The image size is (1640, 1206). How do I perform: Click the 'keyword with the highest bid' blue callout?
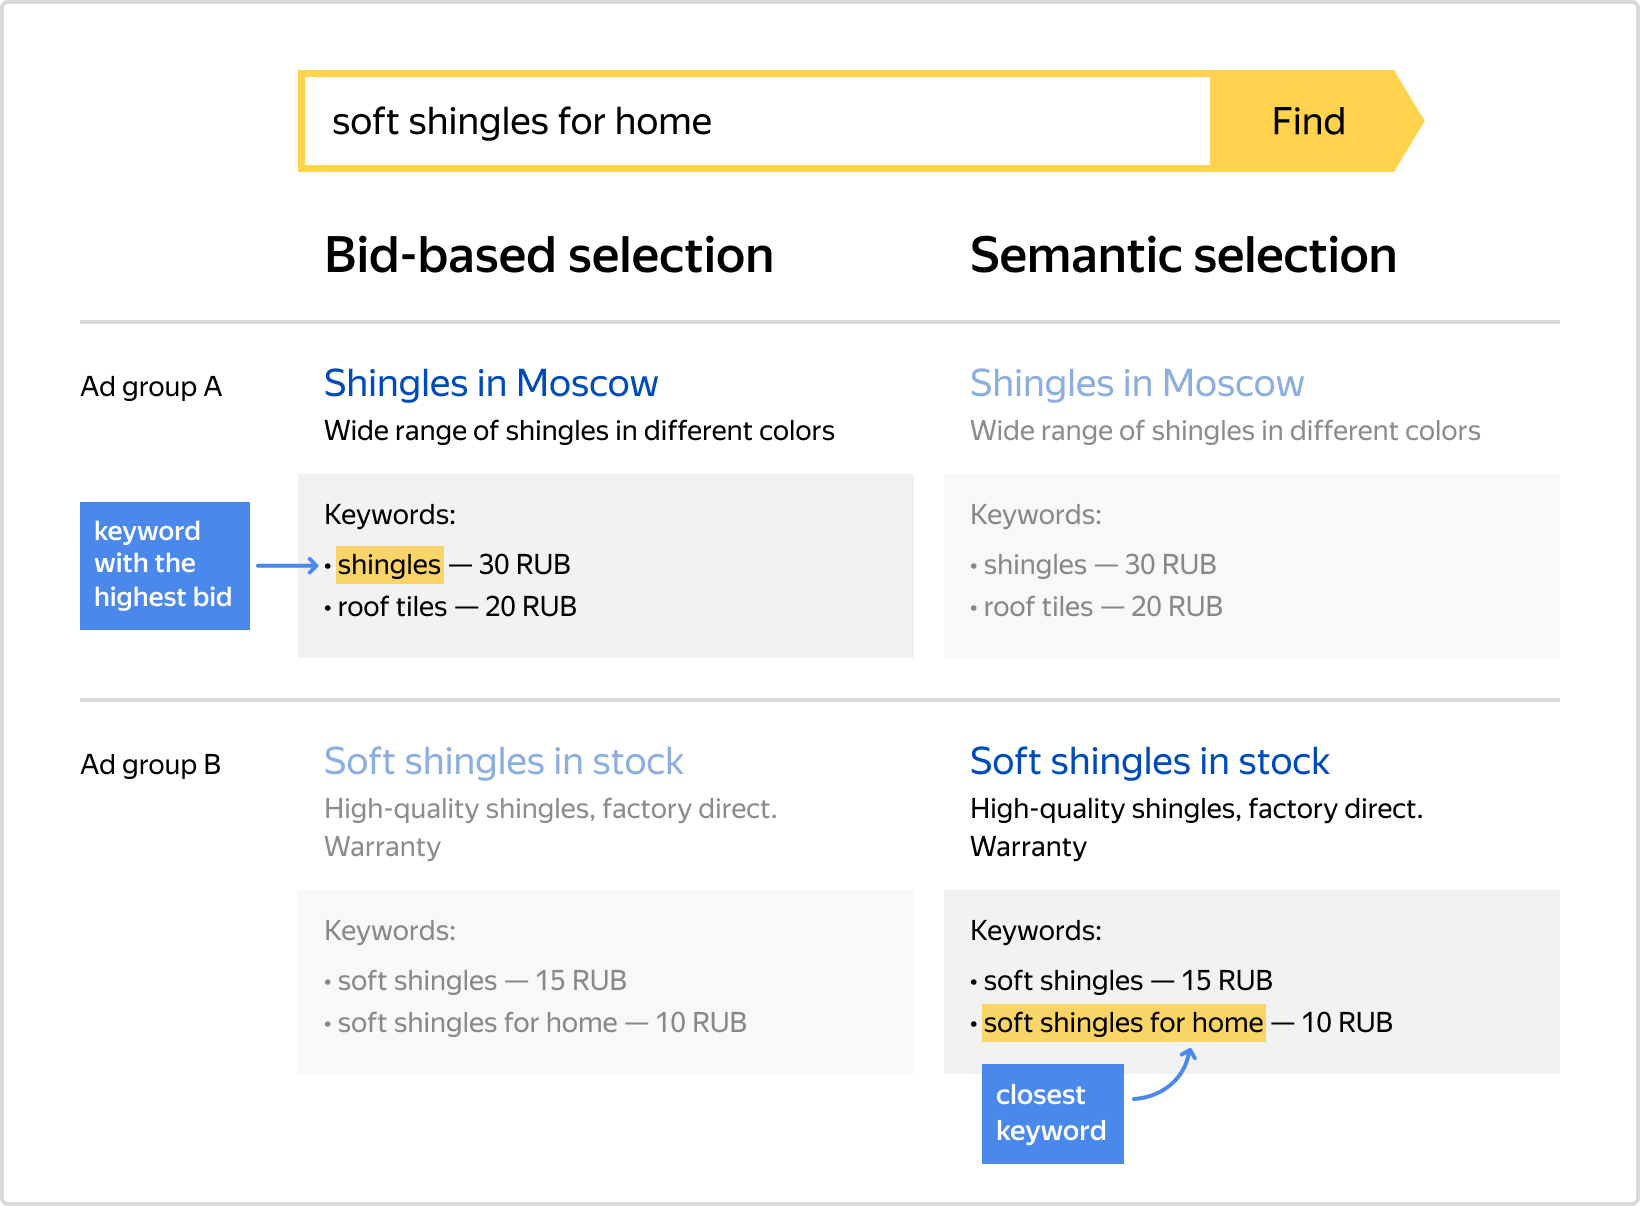tap(164, 565)
